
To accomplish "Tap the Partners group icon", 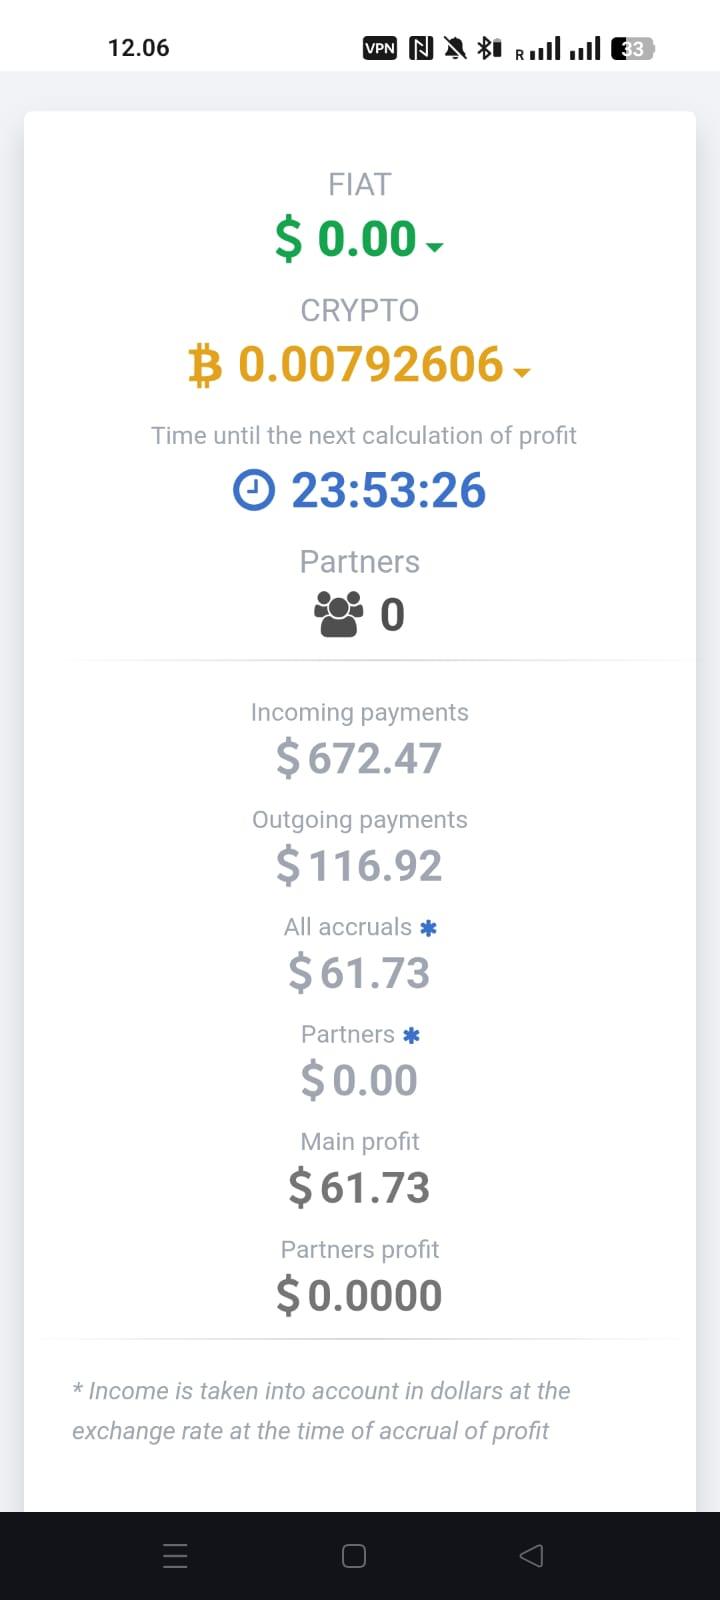I will (339, 614).
